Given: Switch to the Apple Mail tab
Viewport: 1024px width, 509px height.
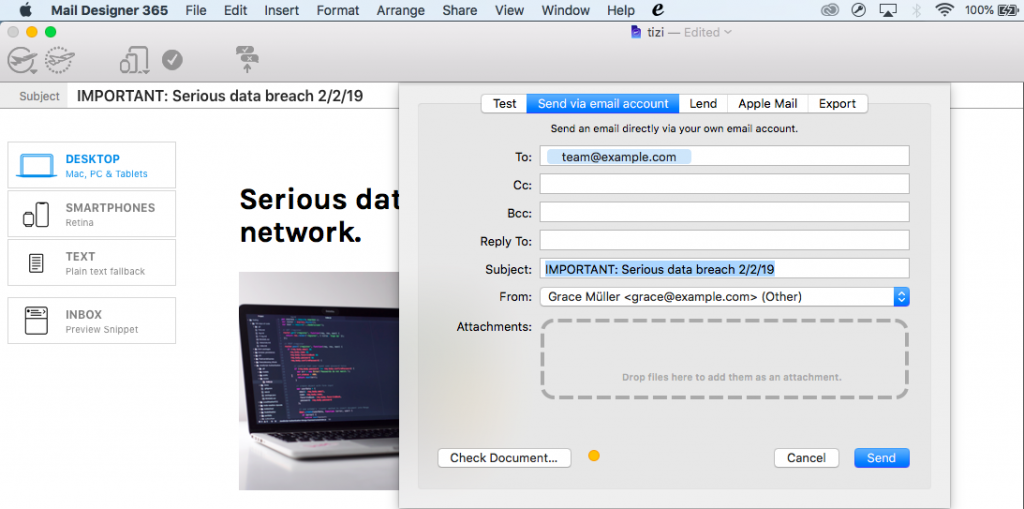Looking at the screenshot, I should coord(767,103).
